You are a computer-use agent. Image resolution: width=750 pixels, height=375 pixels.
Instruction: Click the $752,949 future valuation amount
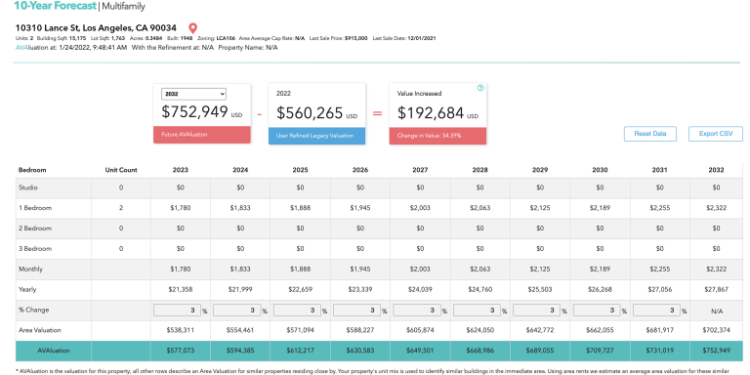pos(195,112)
